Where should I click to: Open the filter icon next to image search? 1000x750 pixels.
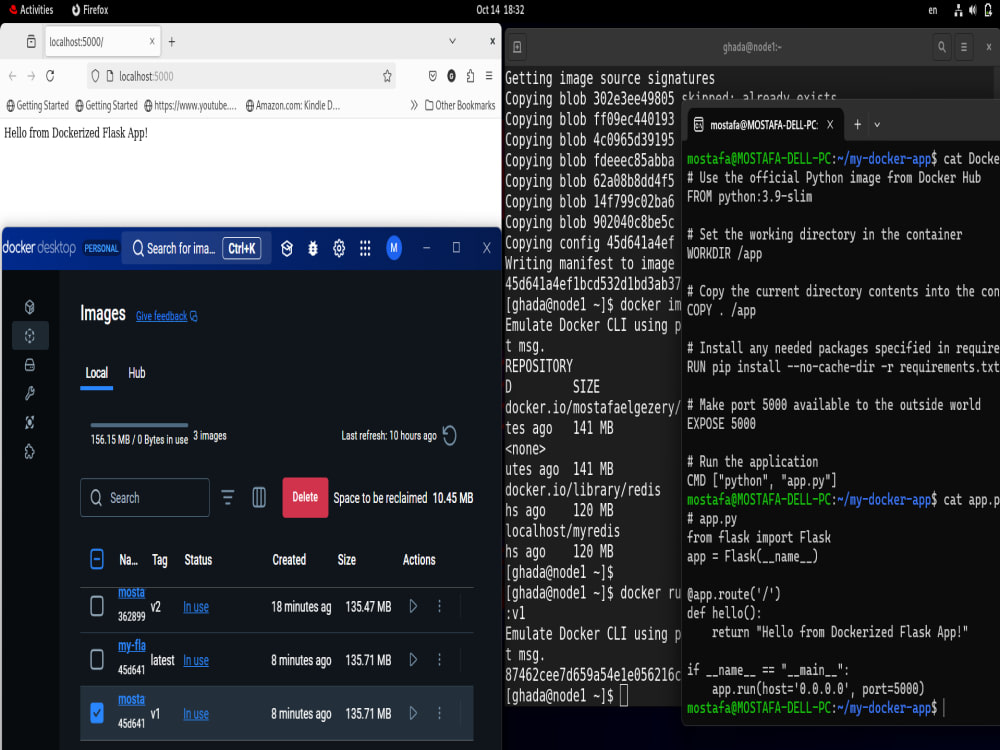point(228,497)
